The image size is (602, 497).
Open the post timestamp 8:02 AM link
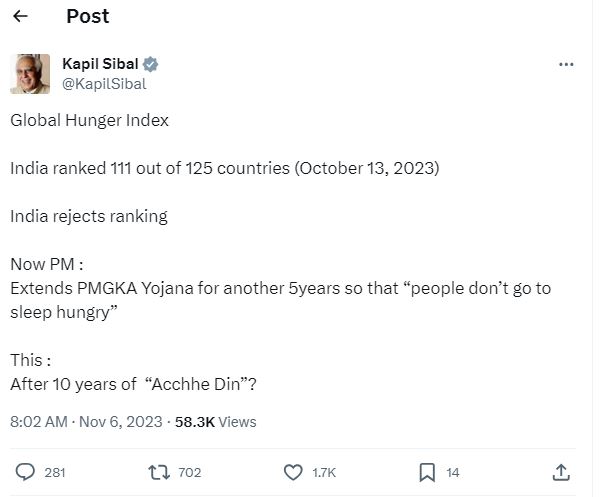(36, 422)
